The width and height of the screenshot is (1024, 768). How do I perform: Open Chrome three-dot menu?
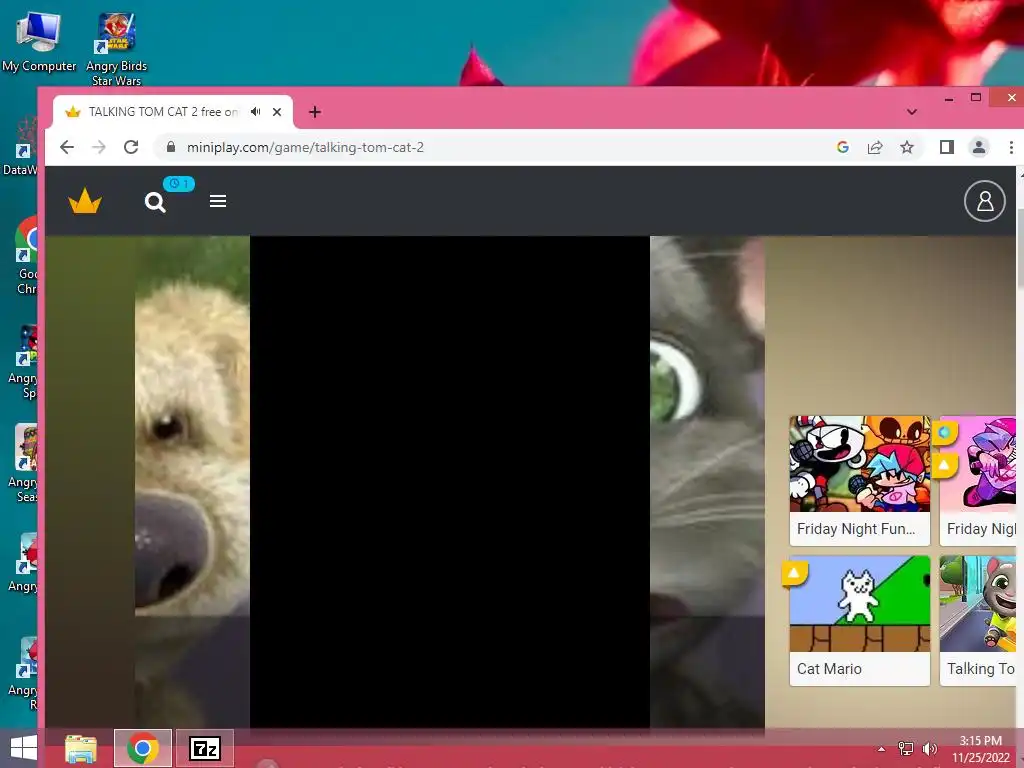[1011, 147]
